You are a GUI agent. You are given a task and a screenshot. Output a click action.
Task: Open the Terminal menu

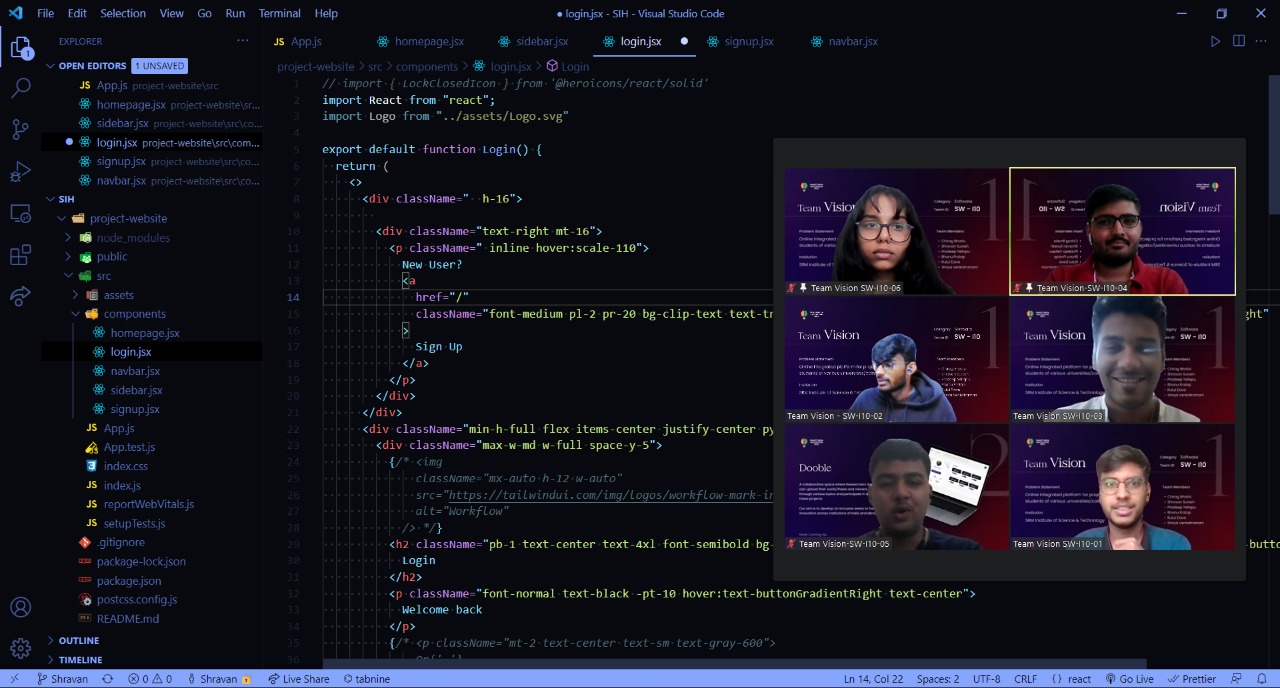click(279, 13)
